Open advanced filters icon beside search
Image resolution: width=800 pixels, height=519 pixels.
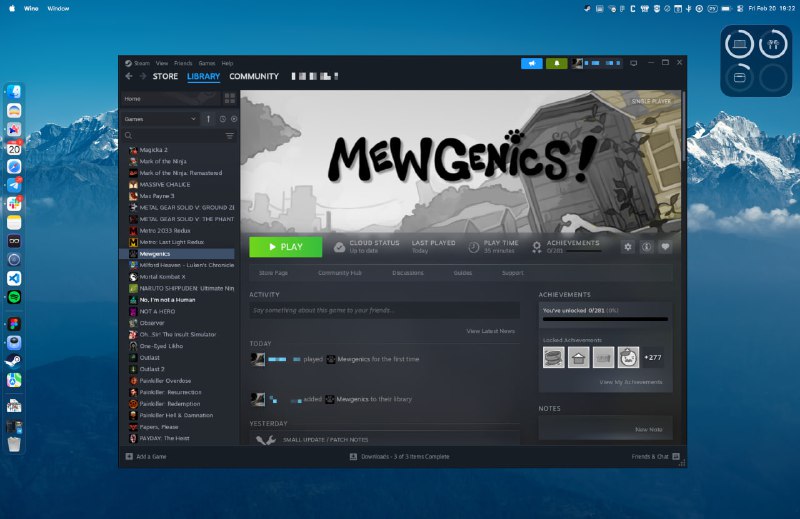coord(230,136)
